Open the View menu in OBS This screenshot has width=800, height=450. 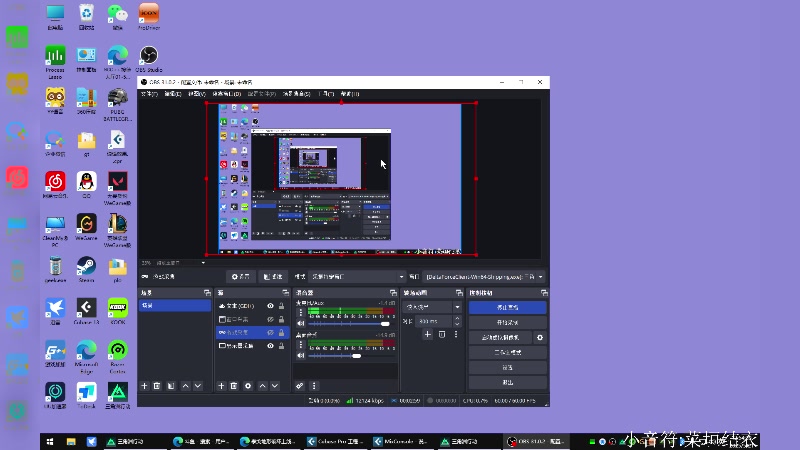pyautogui.click(x=196, y=94)
